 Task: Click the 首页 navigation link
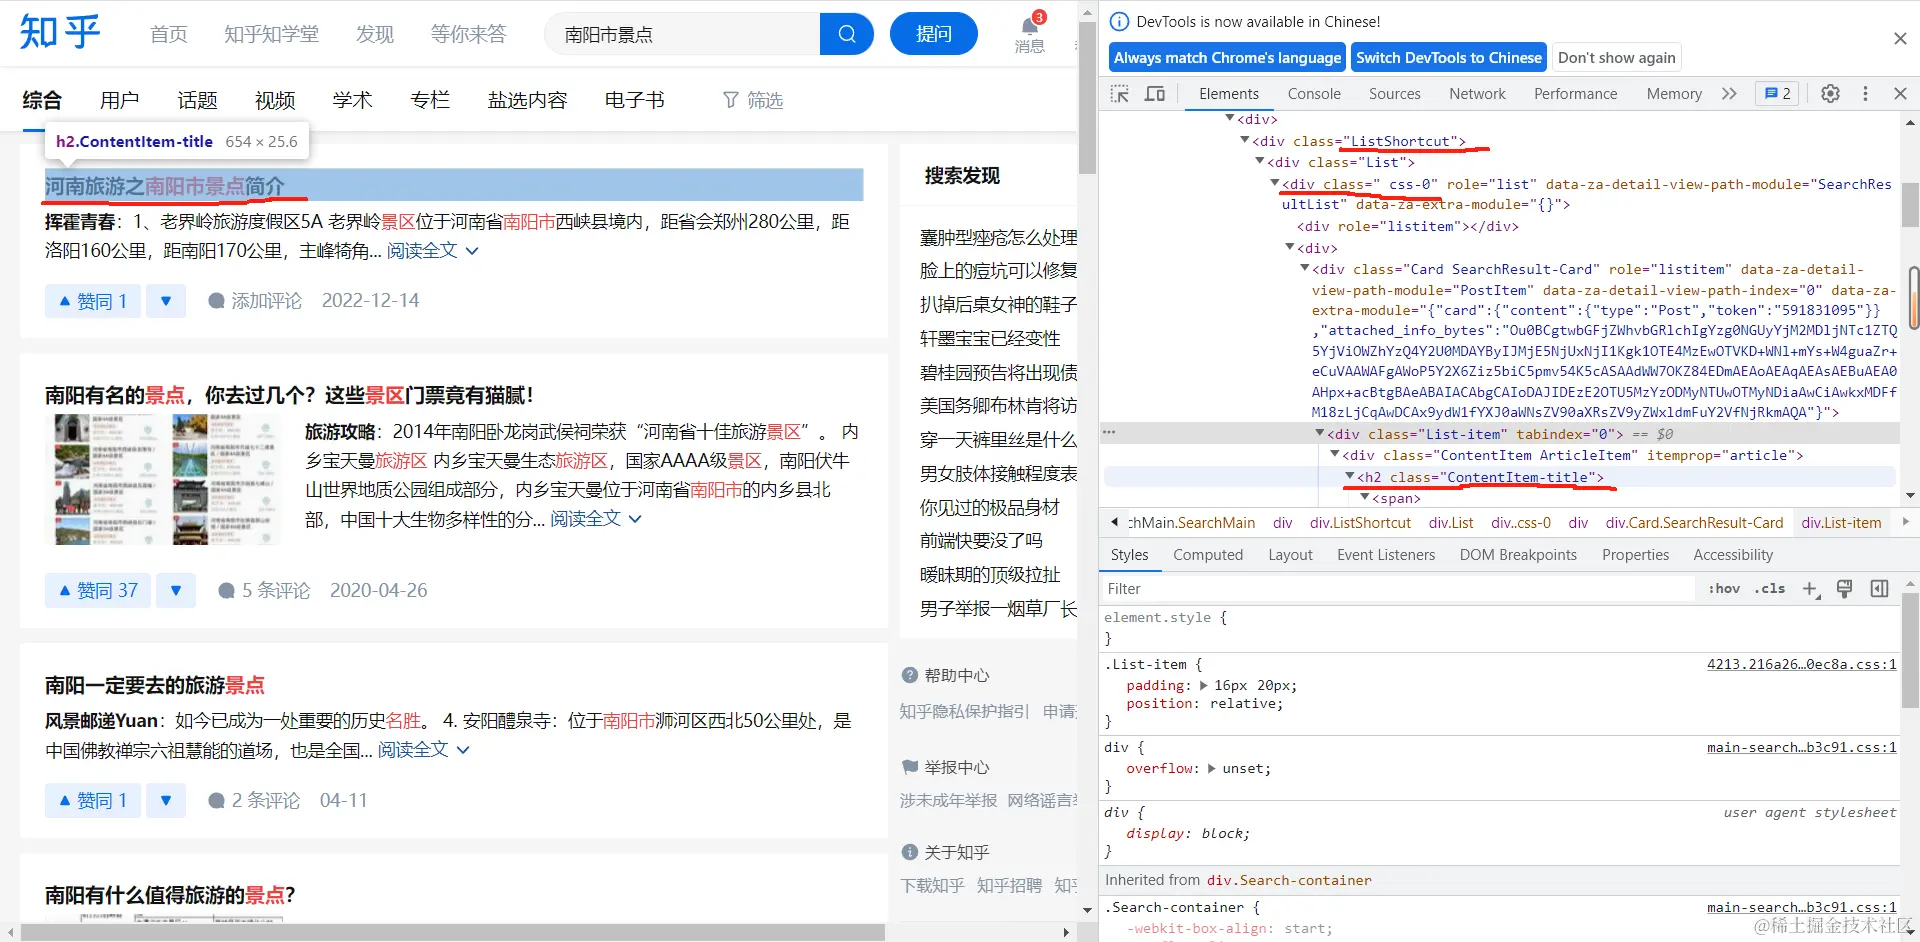(x=169, y=34)
